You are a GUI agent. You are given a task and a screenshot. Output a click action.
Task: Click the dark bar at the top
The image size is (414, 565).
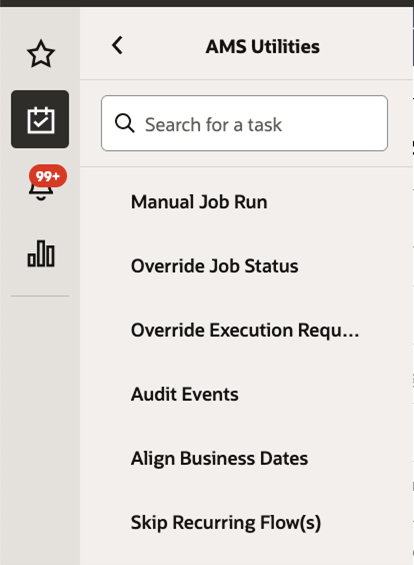(x=207, y=3)
